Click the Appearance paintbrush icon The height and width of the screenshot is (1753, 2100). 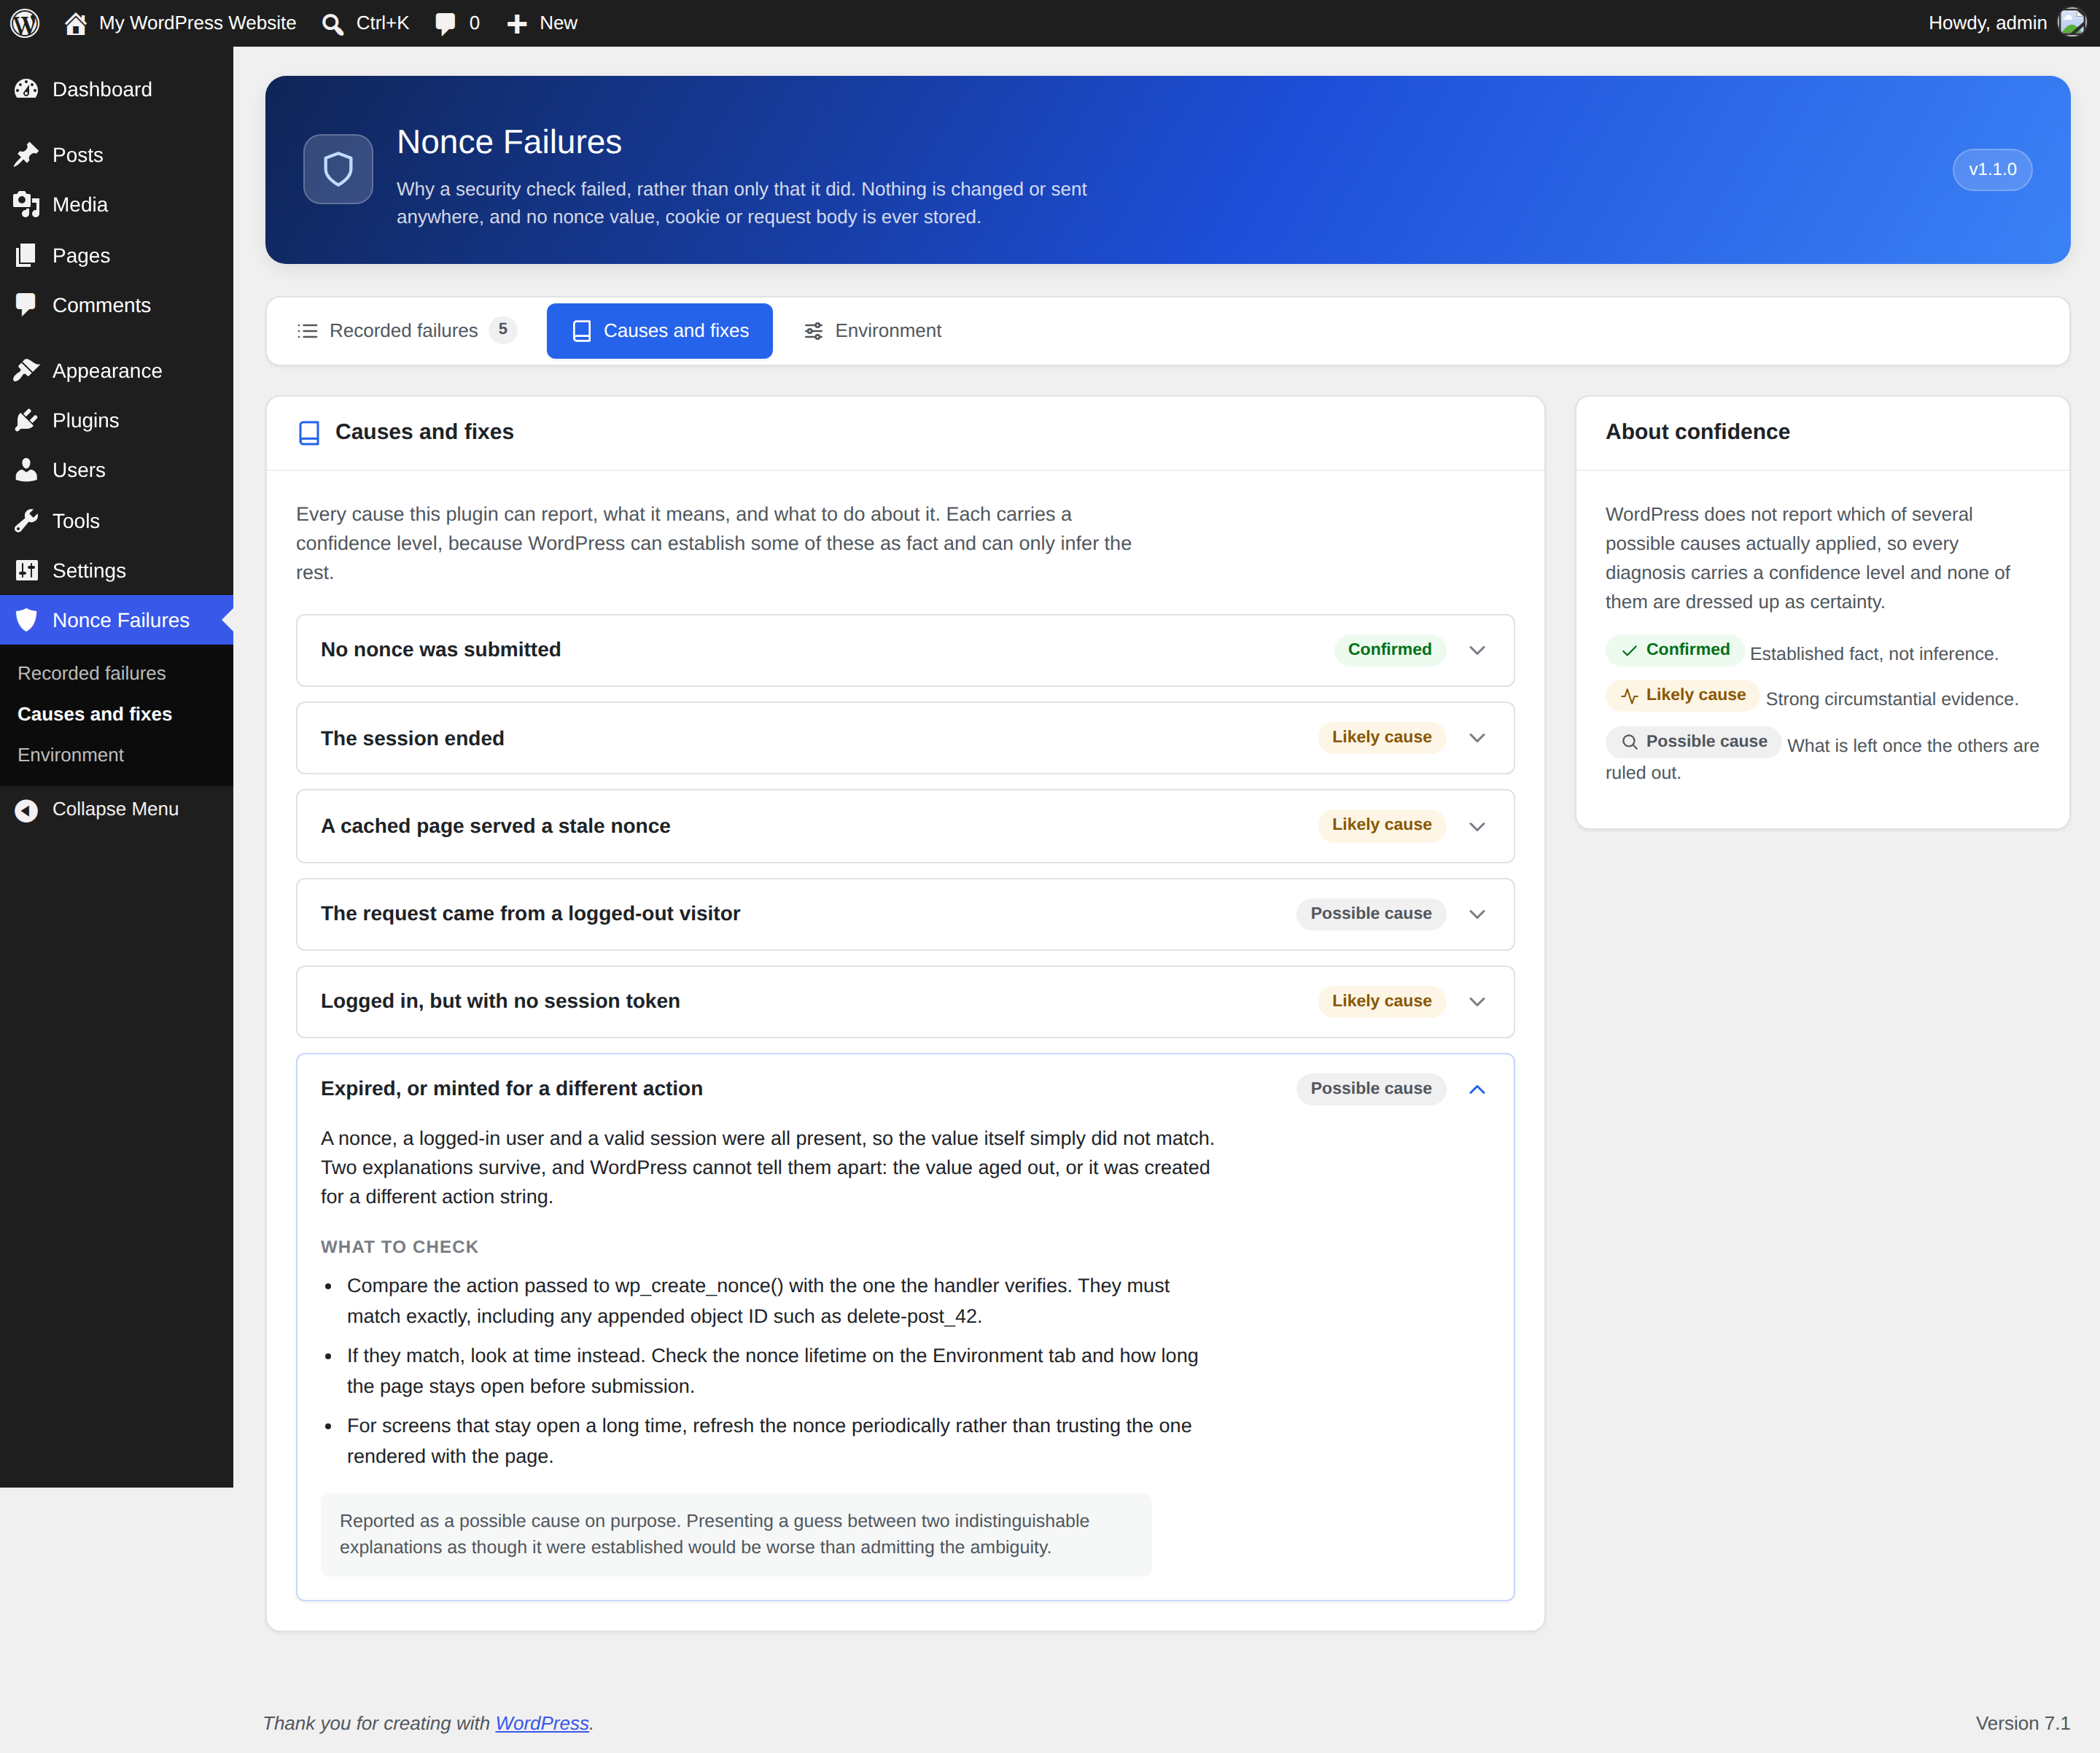[x=27, y=371]
